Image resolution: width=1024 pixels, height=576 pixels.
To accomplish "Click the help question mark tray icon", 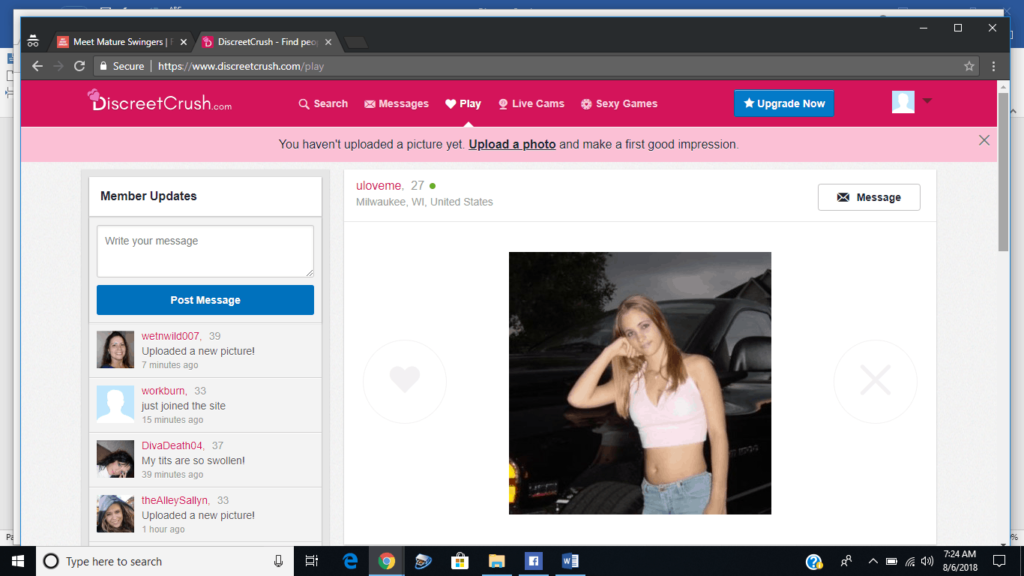I will click(814, 561).
